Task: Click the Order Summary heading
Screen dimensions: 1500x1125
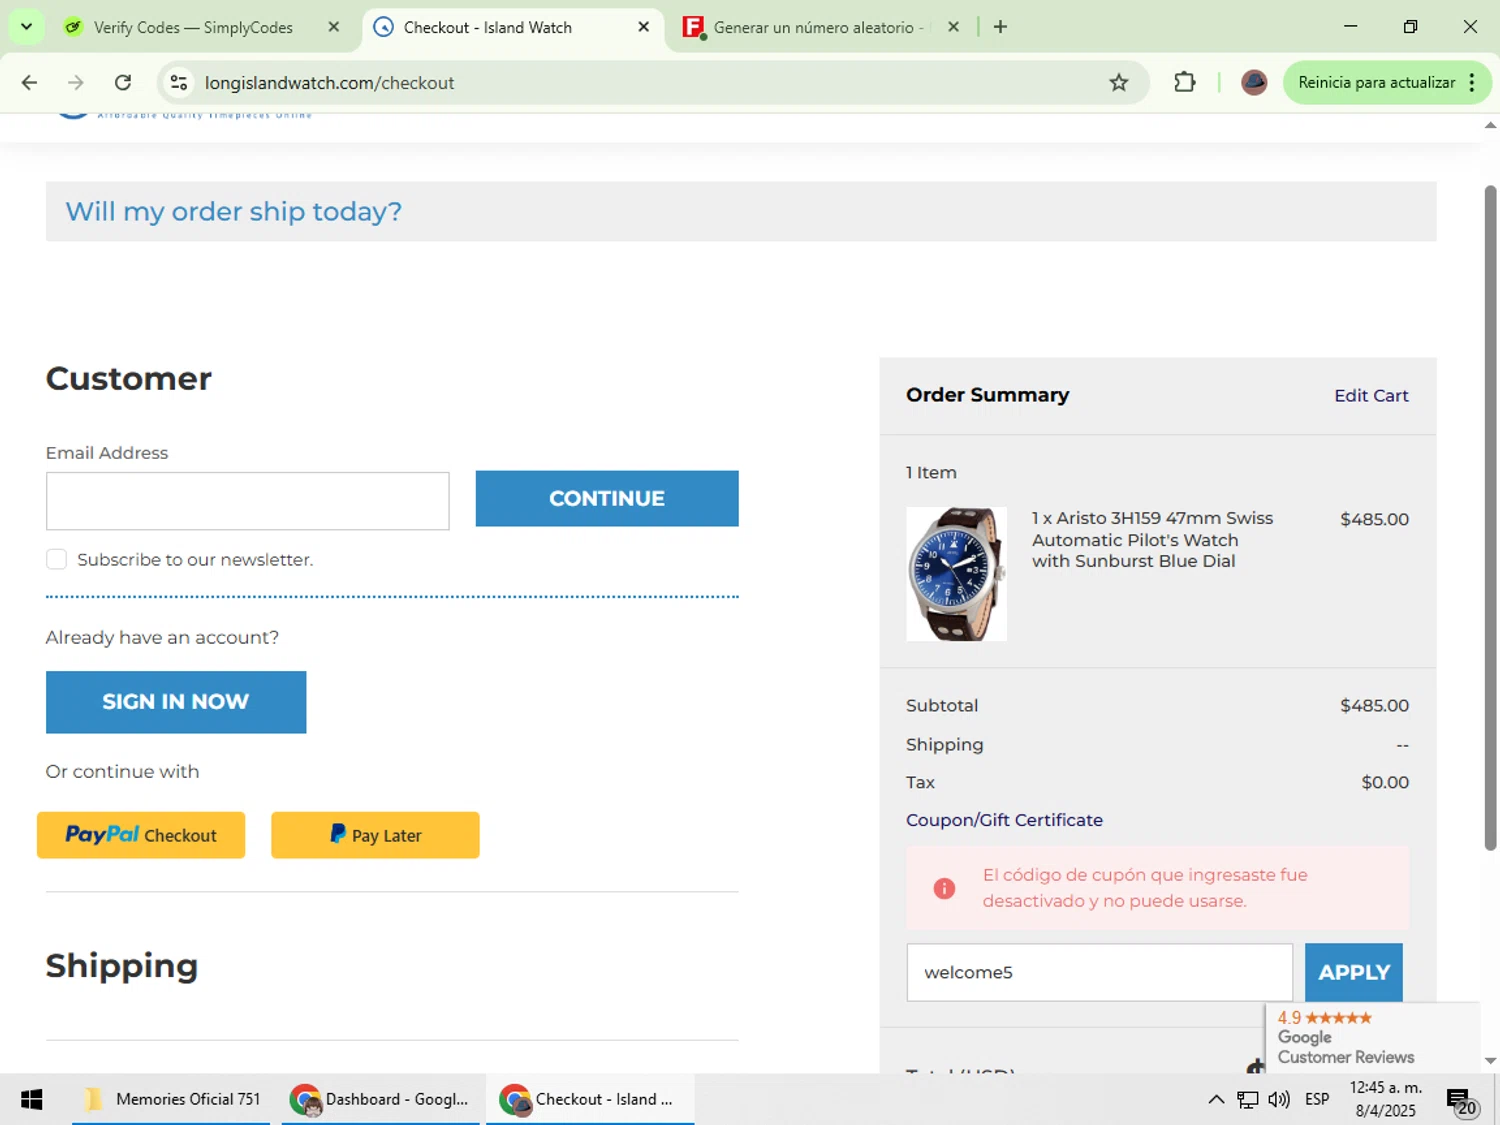Action: pyautogui.click(x=987, y=395)
